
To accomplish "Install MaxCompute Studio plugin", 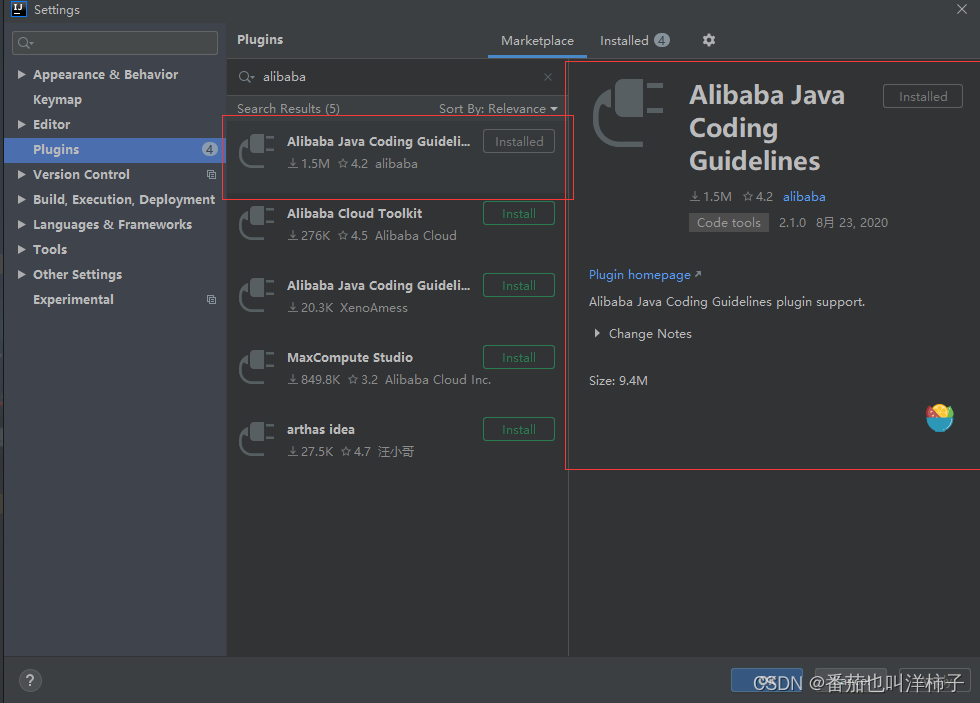I will coord(519,357).
